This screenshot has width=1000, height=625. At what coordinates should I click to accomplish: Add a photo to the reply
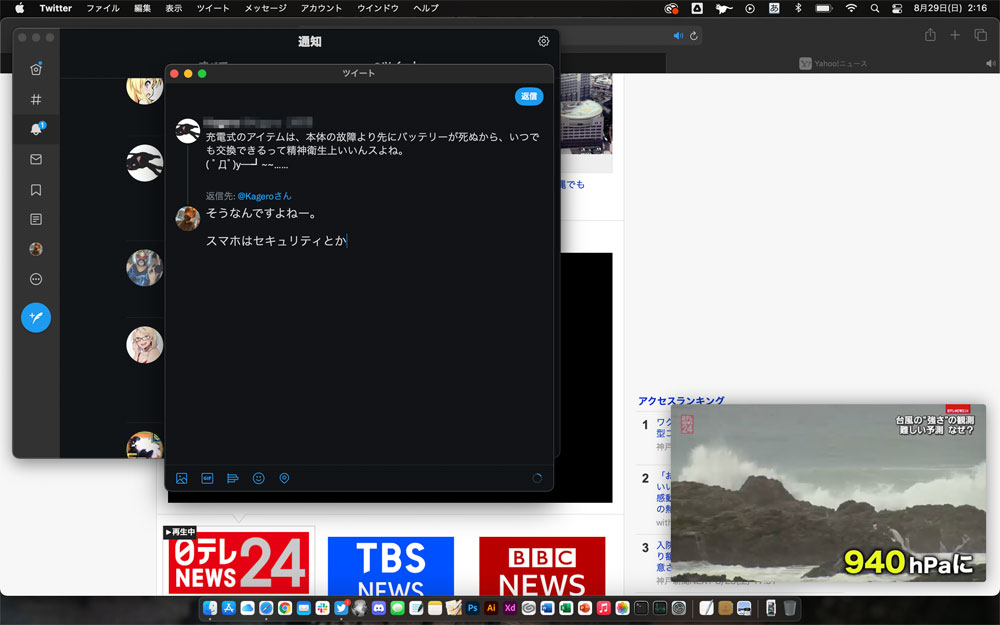coord(182,478)
